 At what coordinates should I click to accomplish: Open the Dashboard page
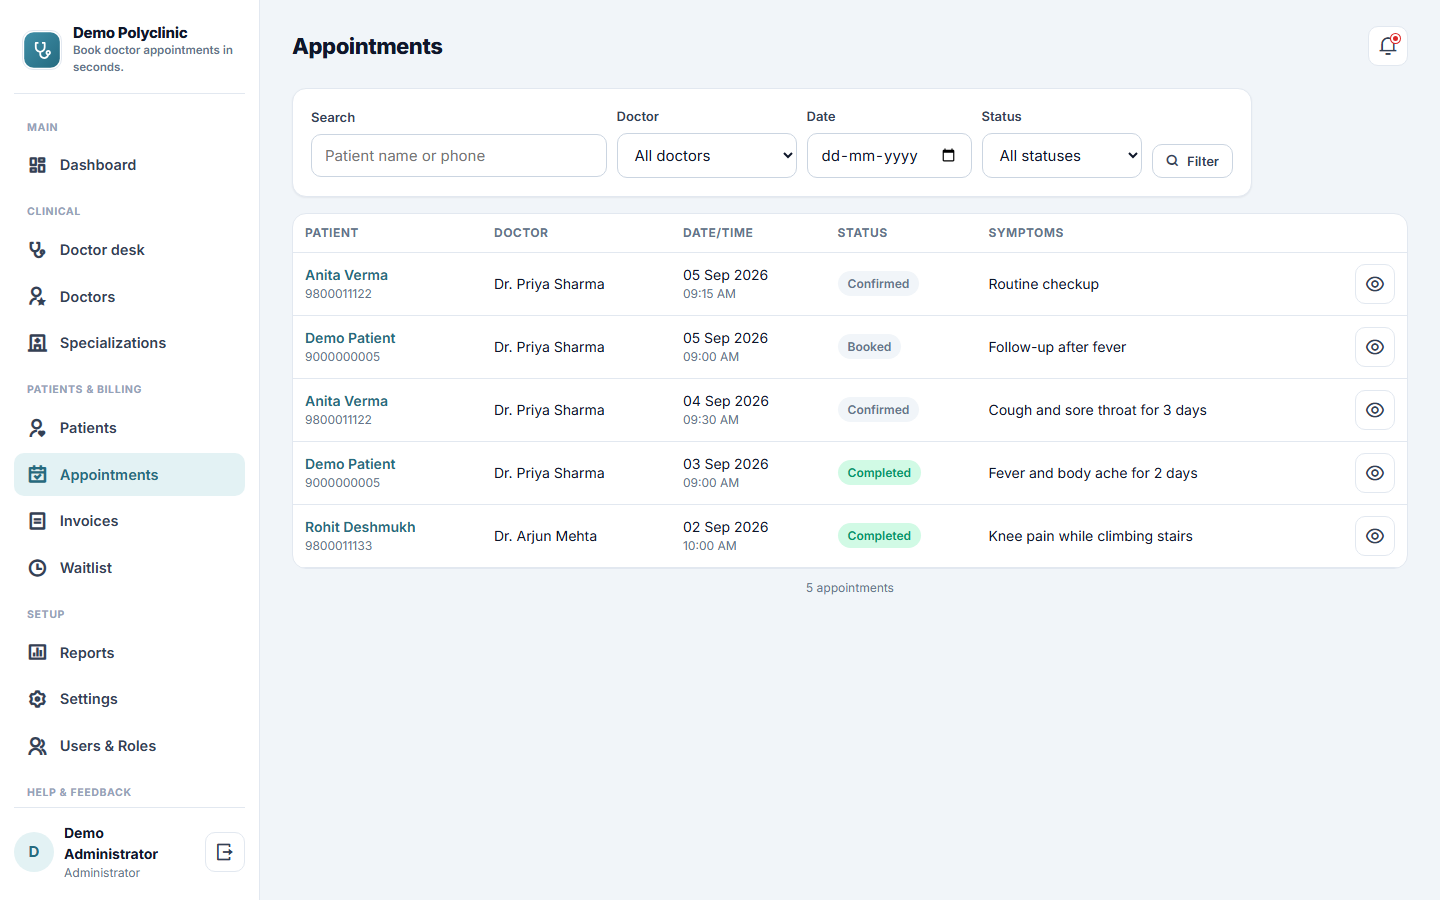click(x=129, y=165)
